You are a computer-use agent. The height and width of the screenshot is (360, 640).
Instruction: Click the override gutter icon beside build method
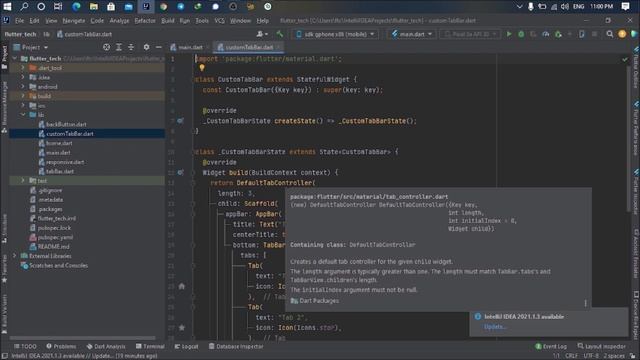180,173
